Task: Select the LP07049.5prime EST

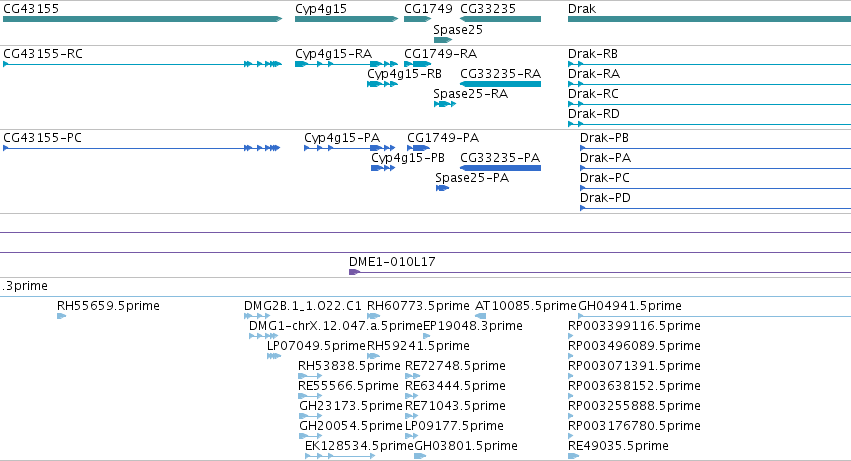Action: coord(274,356)
